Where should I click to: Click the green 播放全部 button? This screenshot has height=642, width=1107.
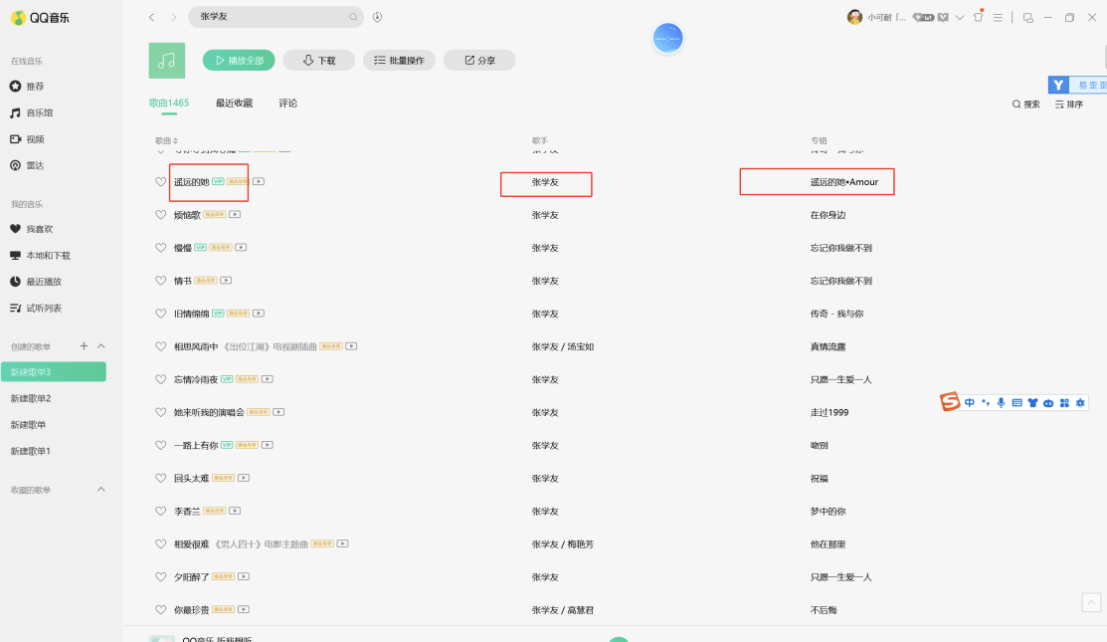[x=239, y=60]
